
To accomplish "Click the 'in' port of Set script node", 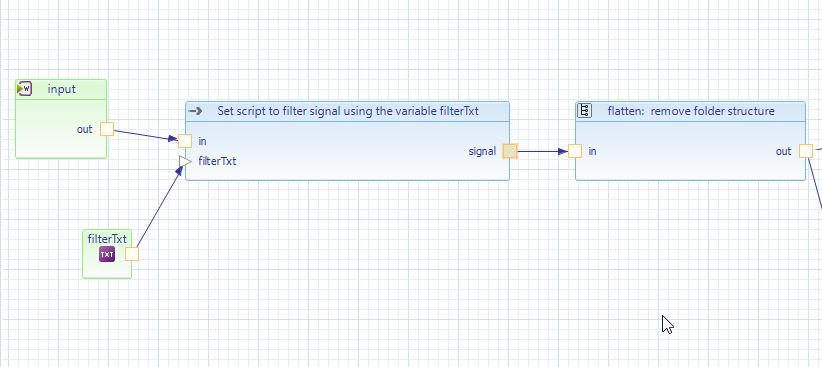I will tap(185, 141).
